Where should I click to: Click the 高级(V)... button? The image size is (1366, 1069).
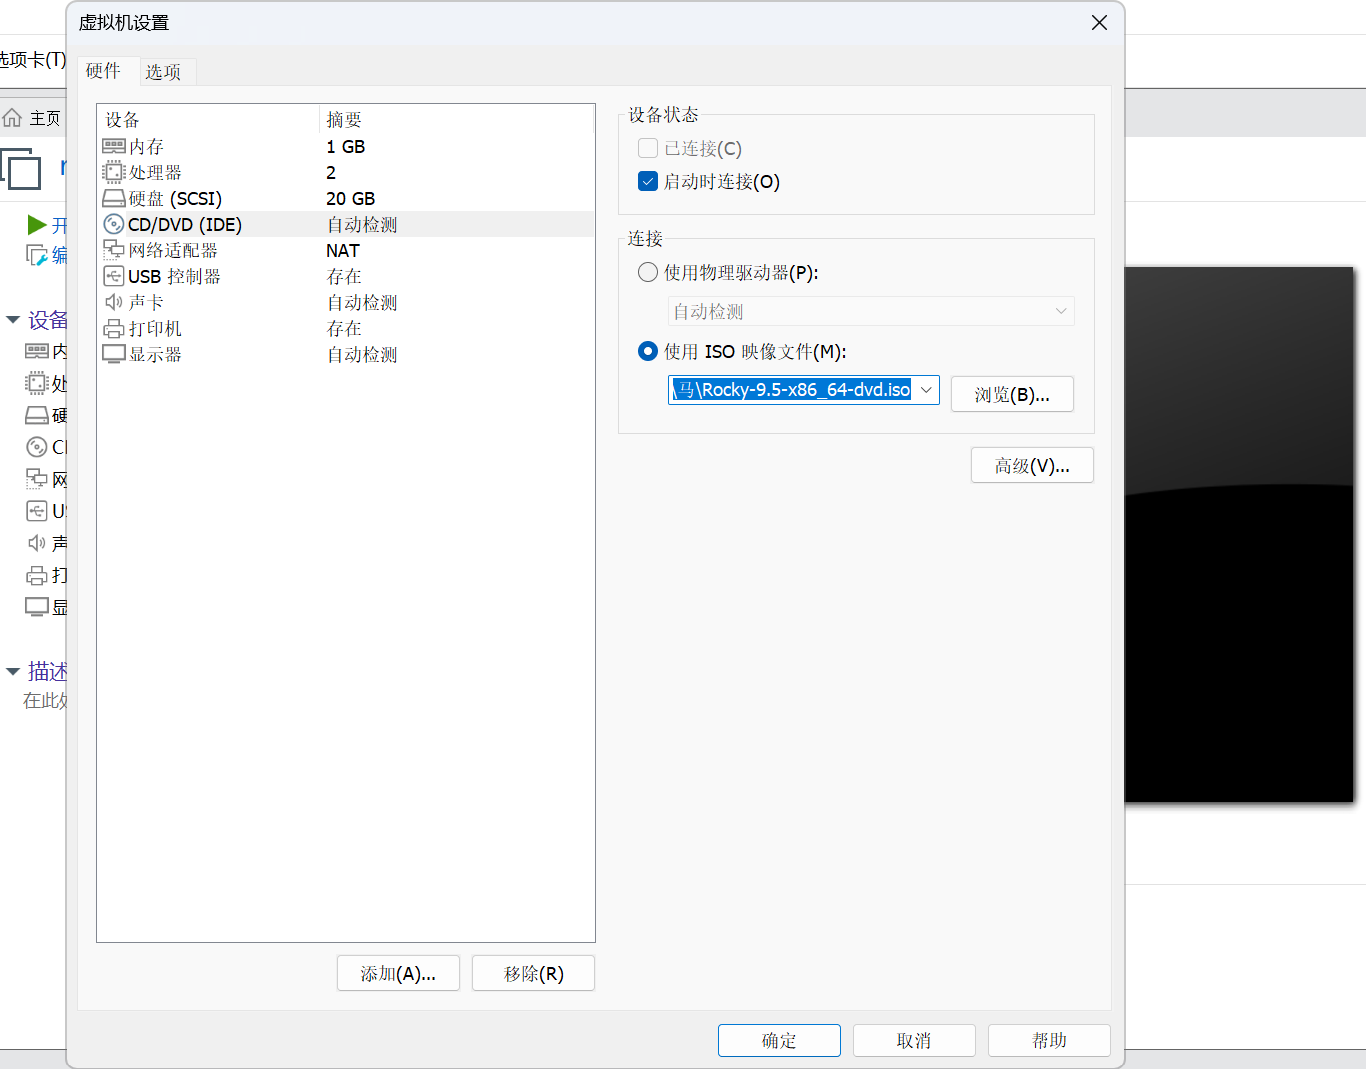point(1032,465)
